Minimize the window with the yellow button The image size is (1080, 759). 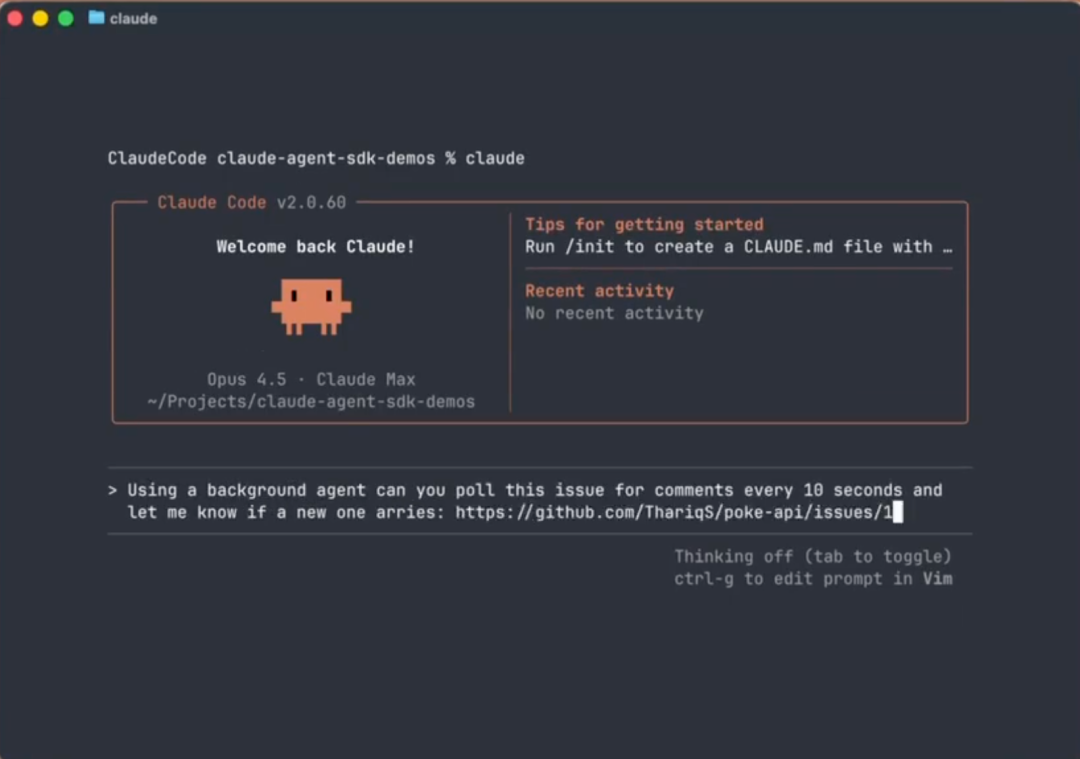[40, 18]
